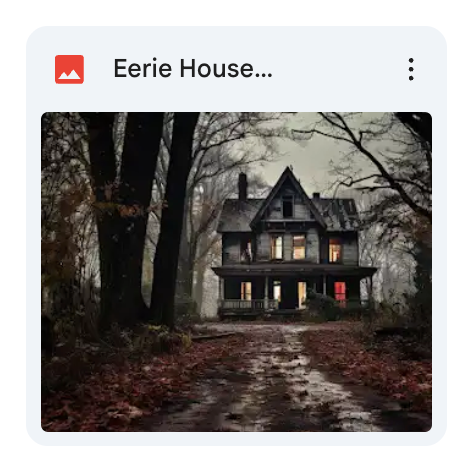Click the vertical ellipsis on the card
This screenshot has width=464, height=468.
[x=411, y=69]
